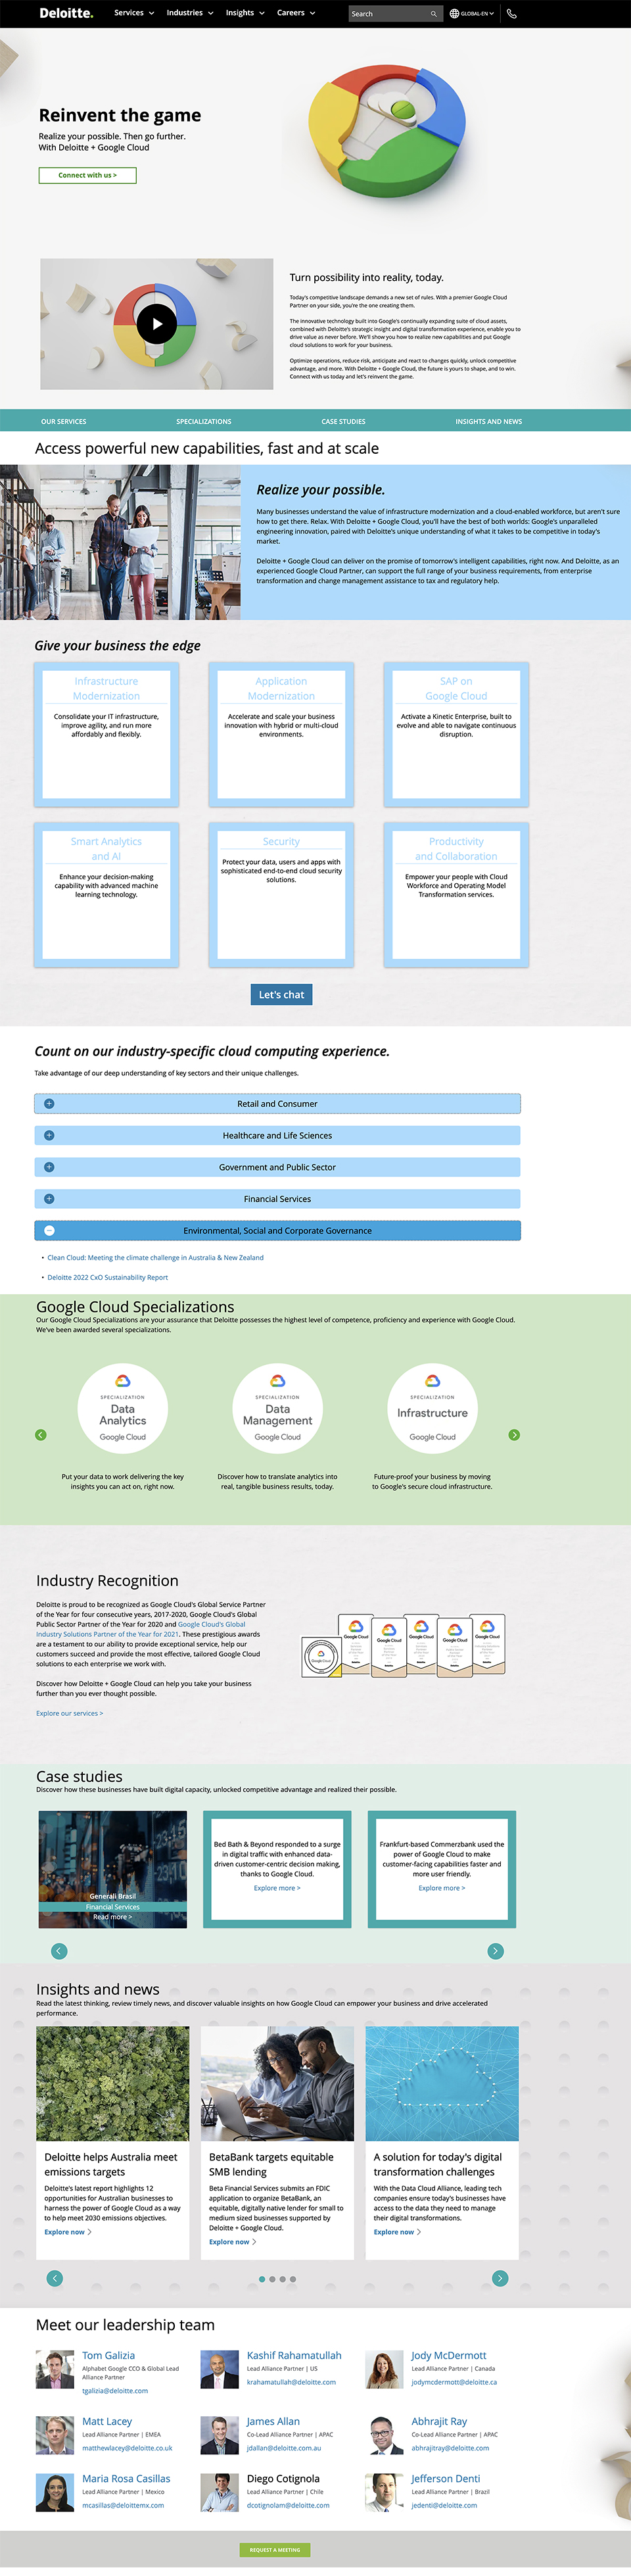The image size is (631, 2576).
Task: Open the SAP on Google Cloud card
Action: coord(456,734)
